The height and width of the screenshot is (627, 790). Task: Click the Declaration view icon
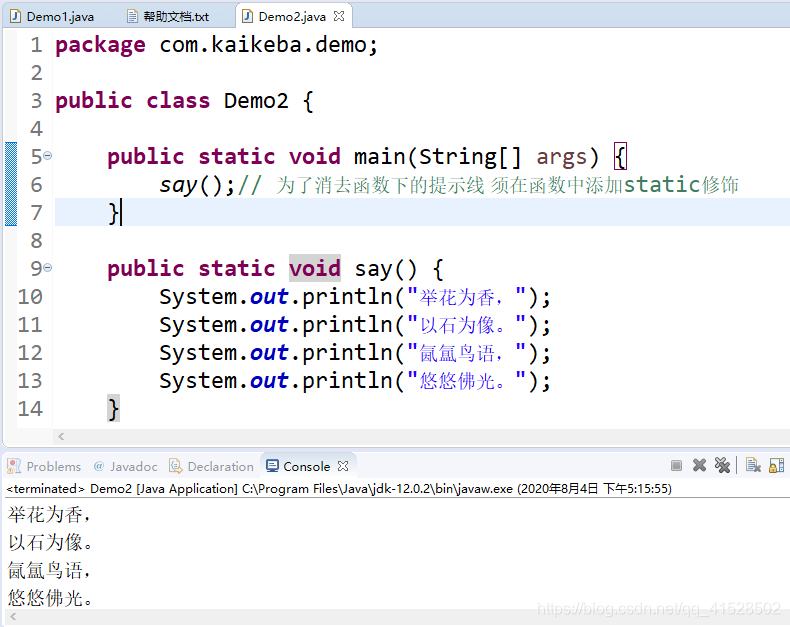pos(175,466)
